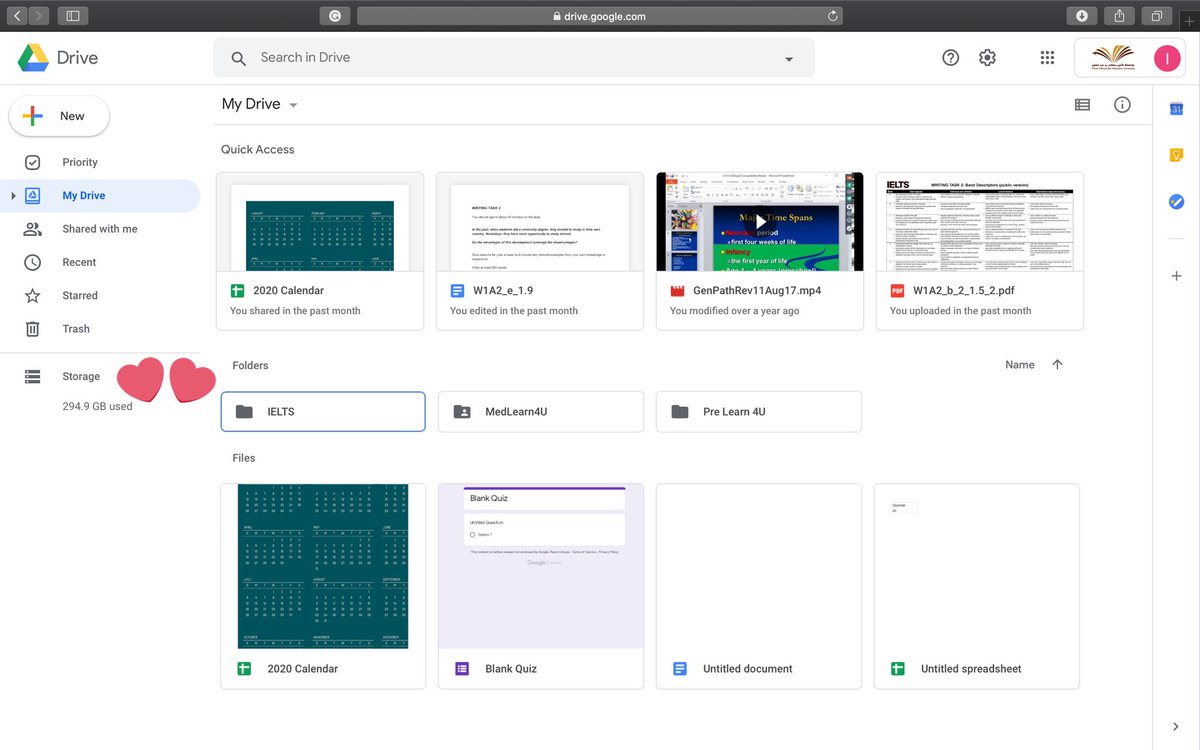Click the search magnifier icon
Screen dimensions: 1200x750
[x=239, y=59]
